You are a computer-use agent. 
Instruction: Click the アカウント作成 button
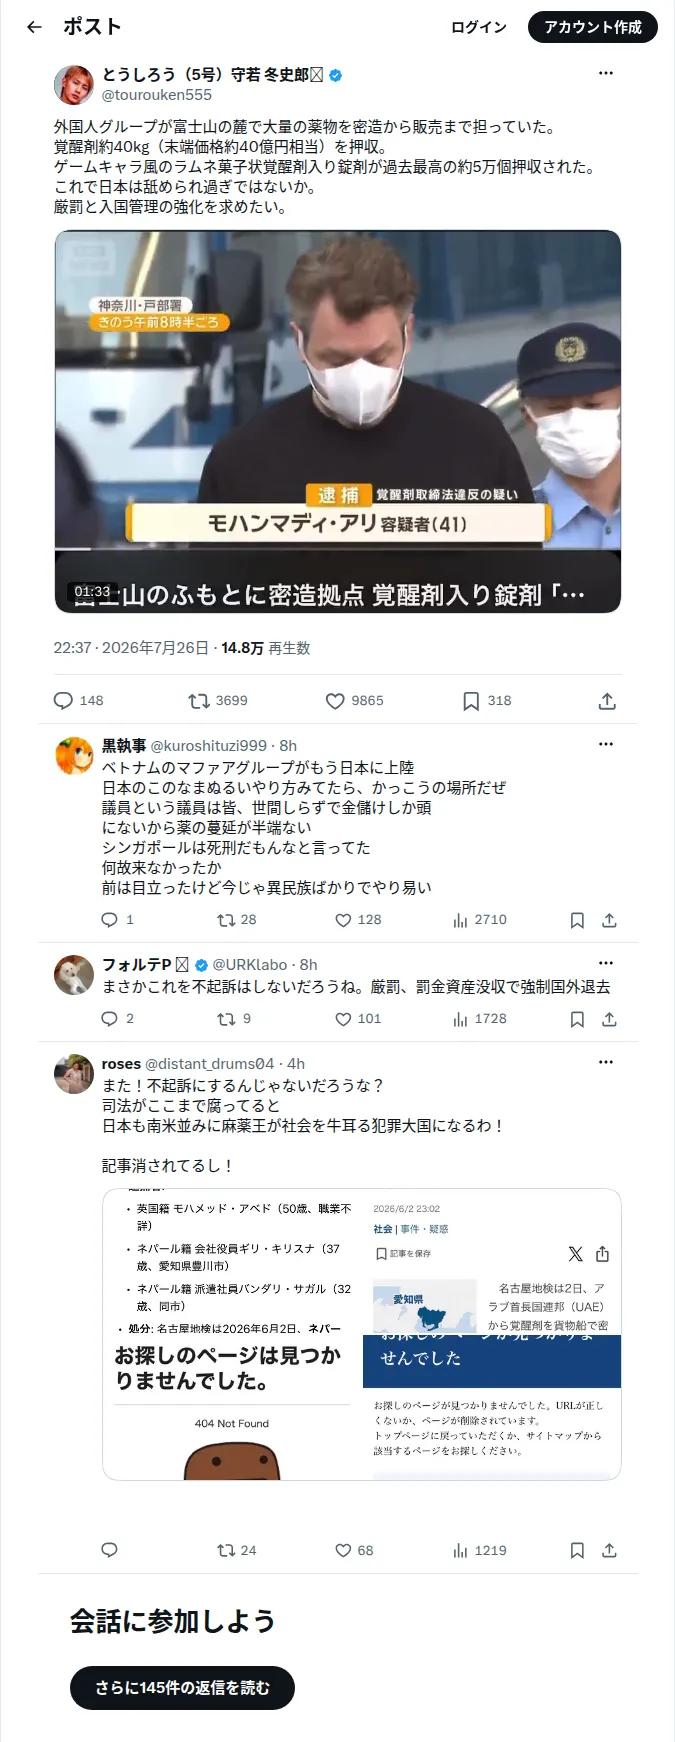(x=593, y=27)
